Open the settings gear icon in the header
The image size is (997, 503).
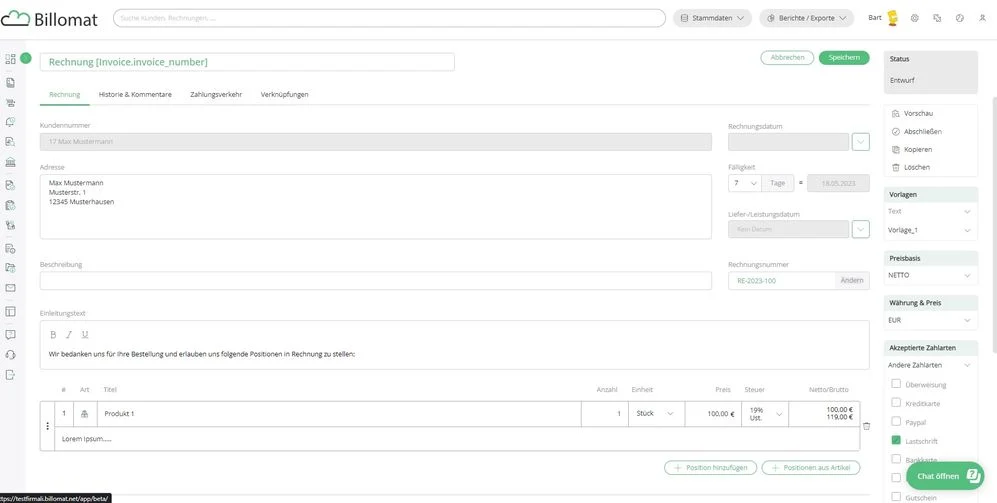[x=914, y=18]
